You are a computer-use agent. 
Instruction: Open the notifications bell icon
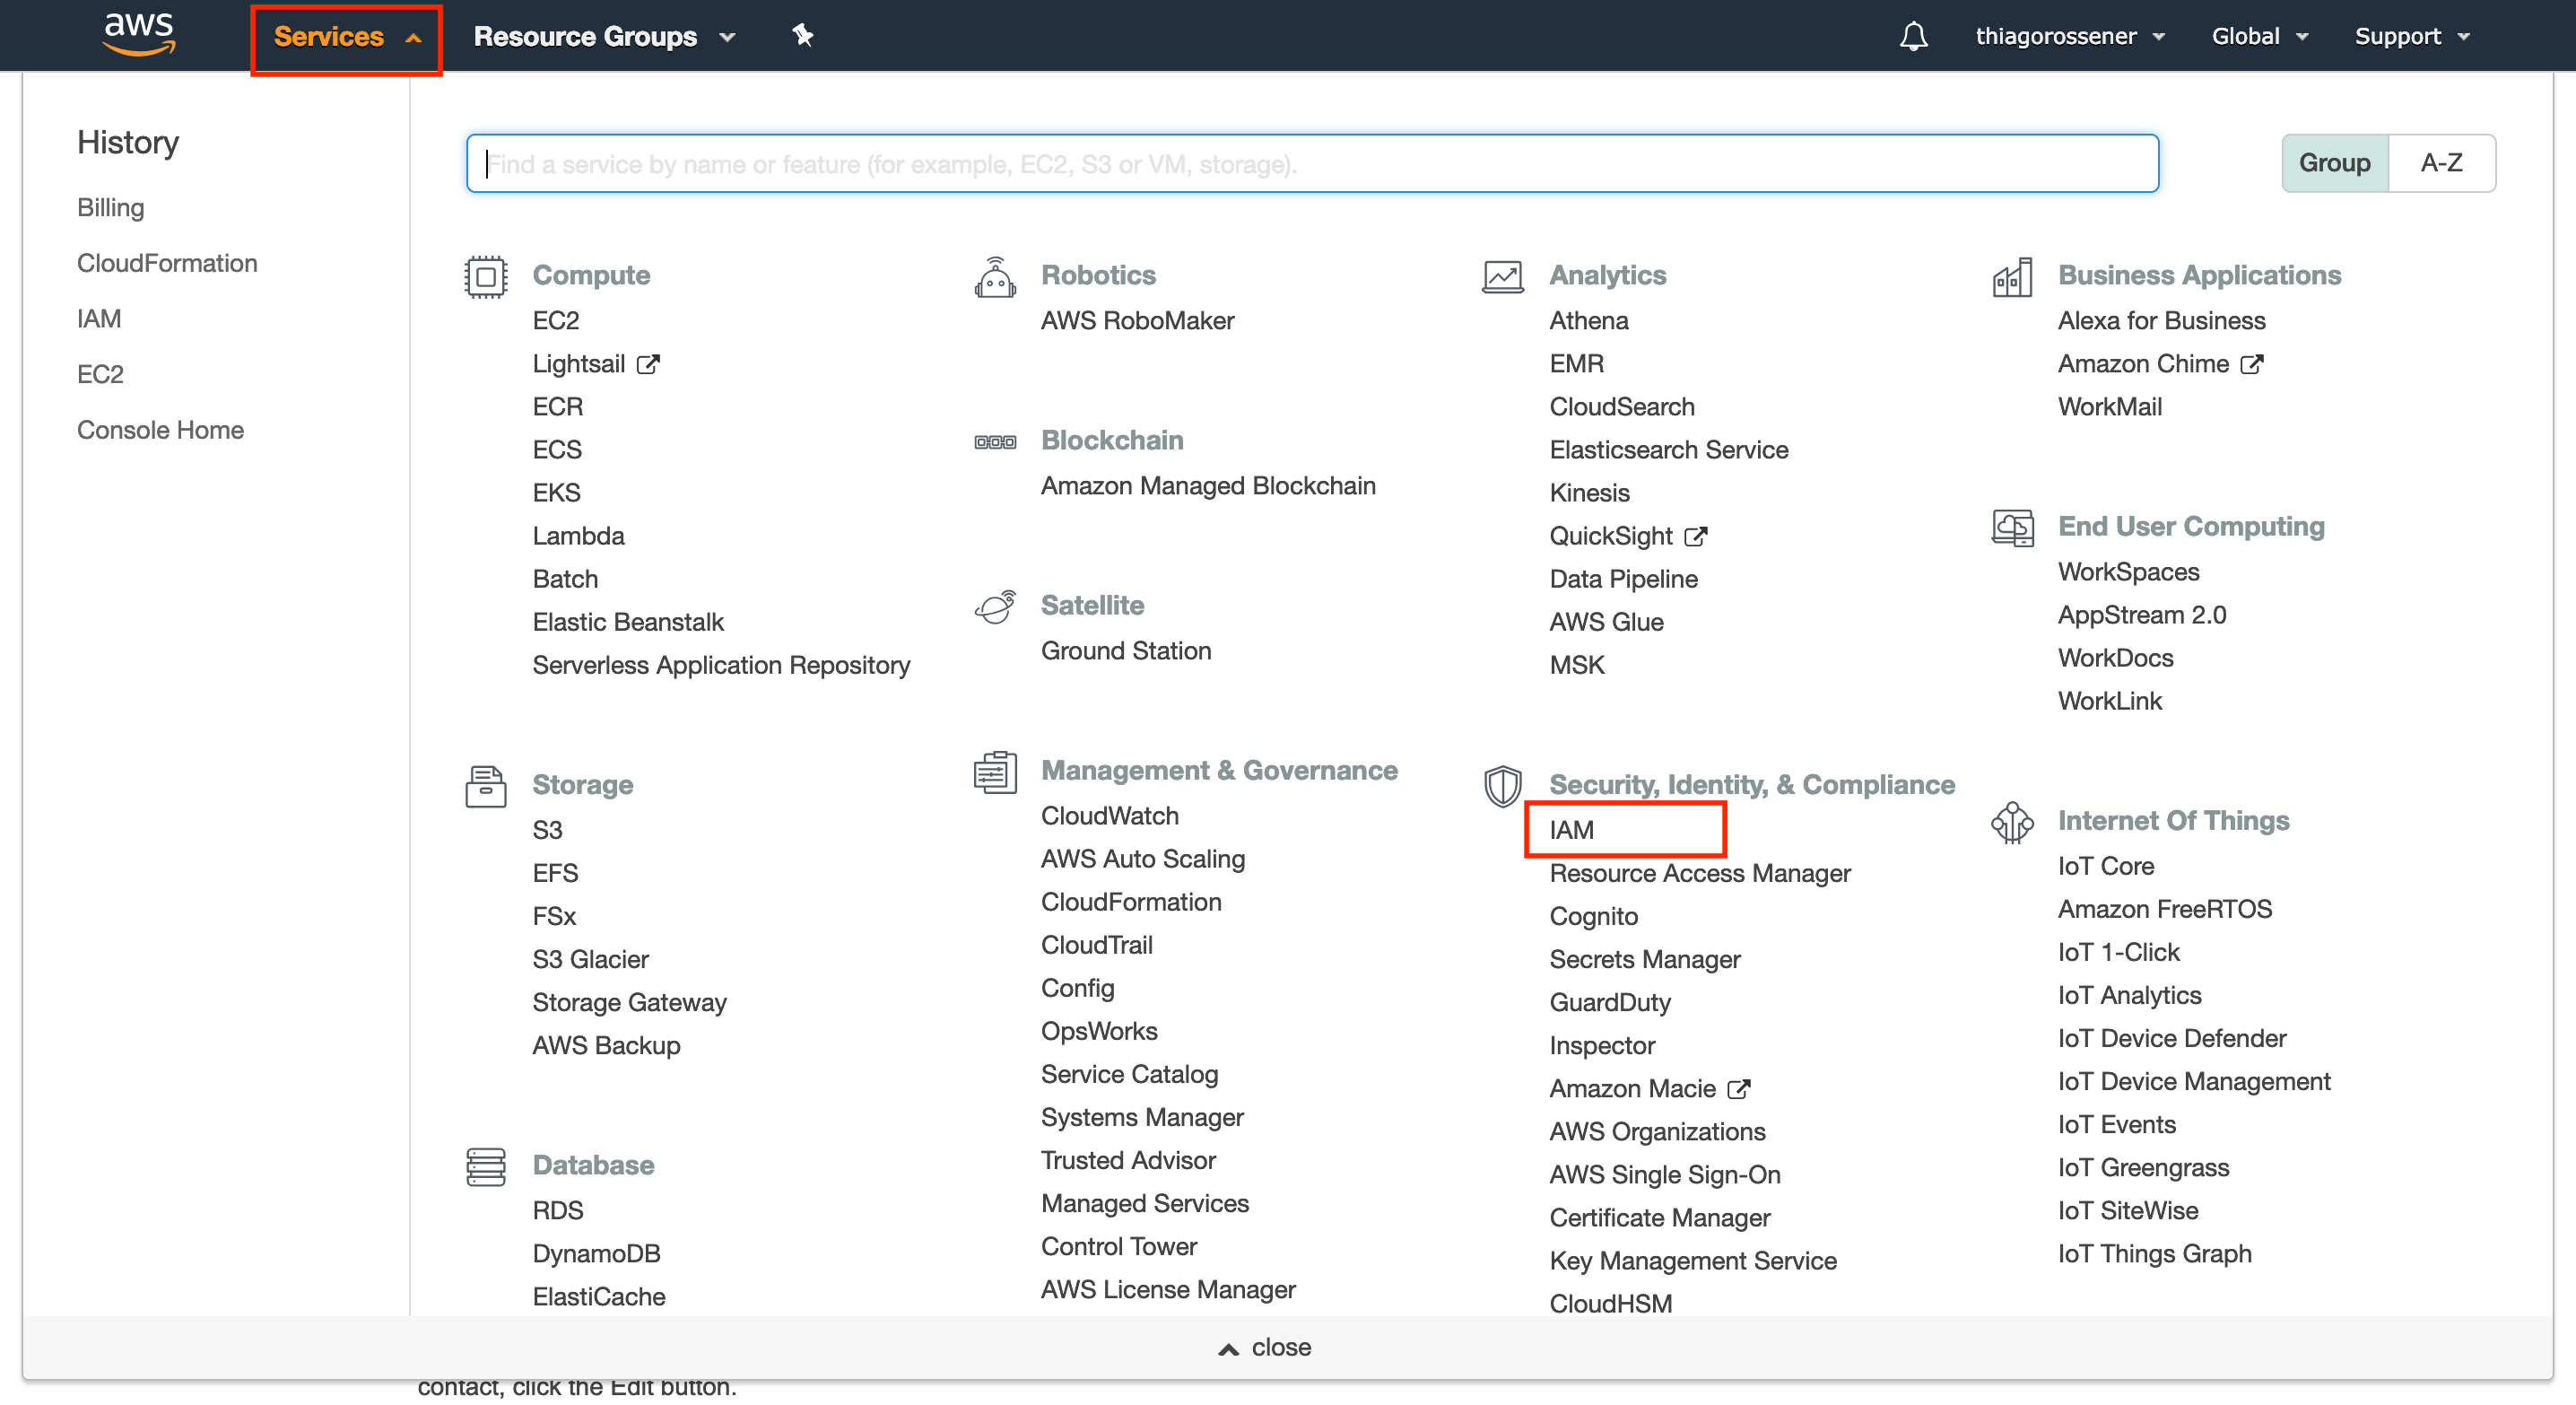[1913, 36]
